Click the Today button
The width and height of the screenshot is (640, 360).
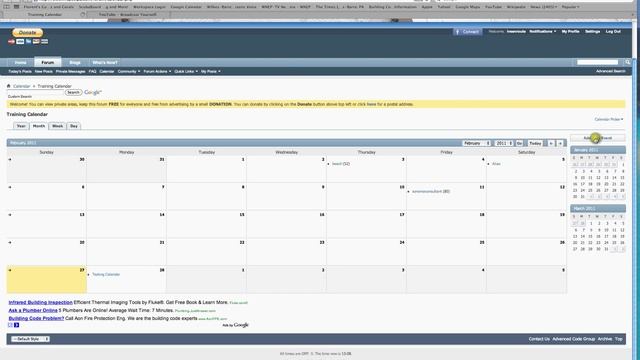pos(535,143)
